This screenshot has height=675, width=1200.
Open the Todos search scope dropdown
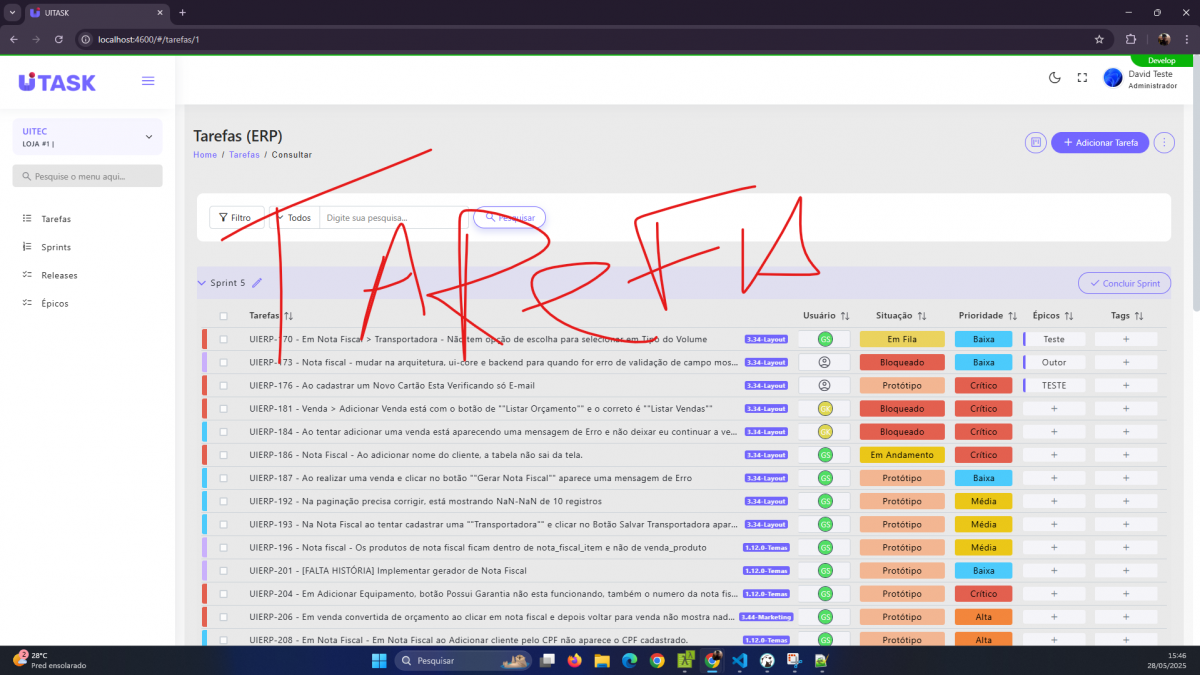(294, 217)
